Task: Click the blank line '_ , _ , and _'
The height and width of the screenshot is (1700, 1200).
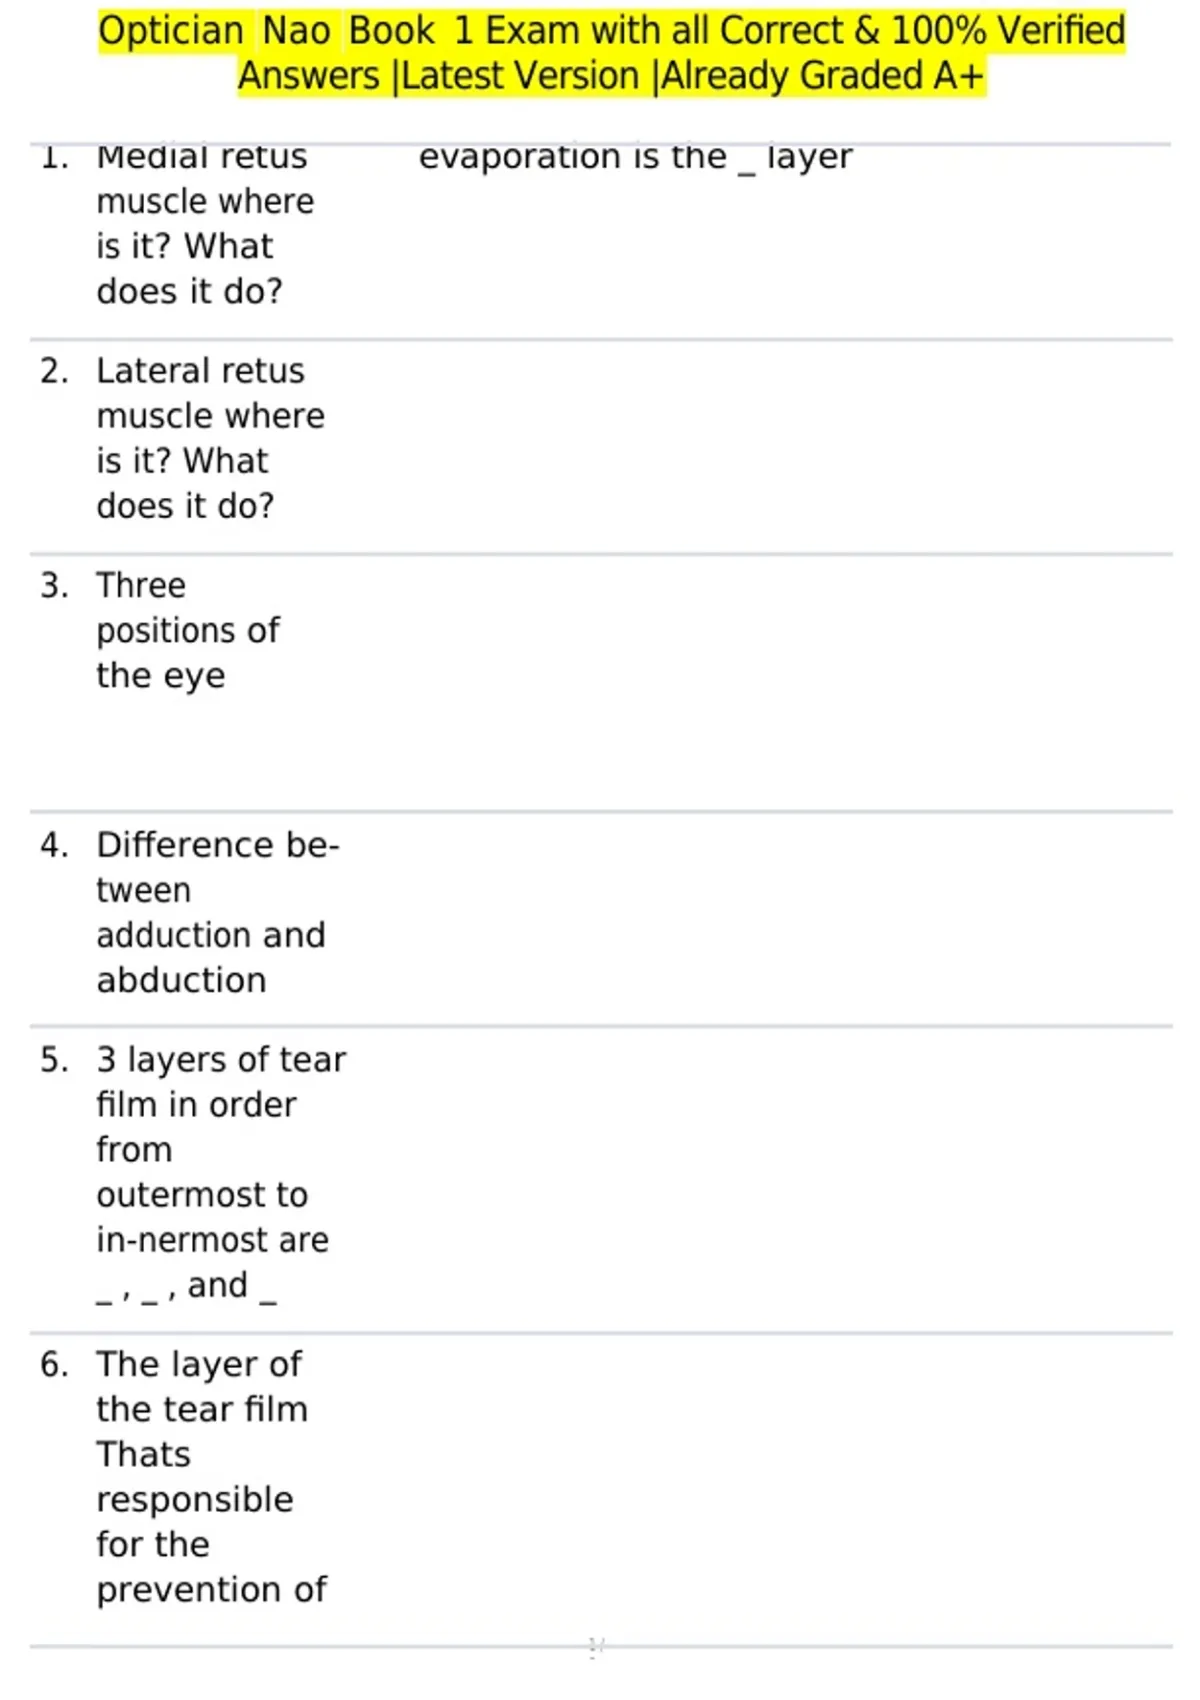Action: point(186,1286)
